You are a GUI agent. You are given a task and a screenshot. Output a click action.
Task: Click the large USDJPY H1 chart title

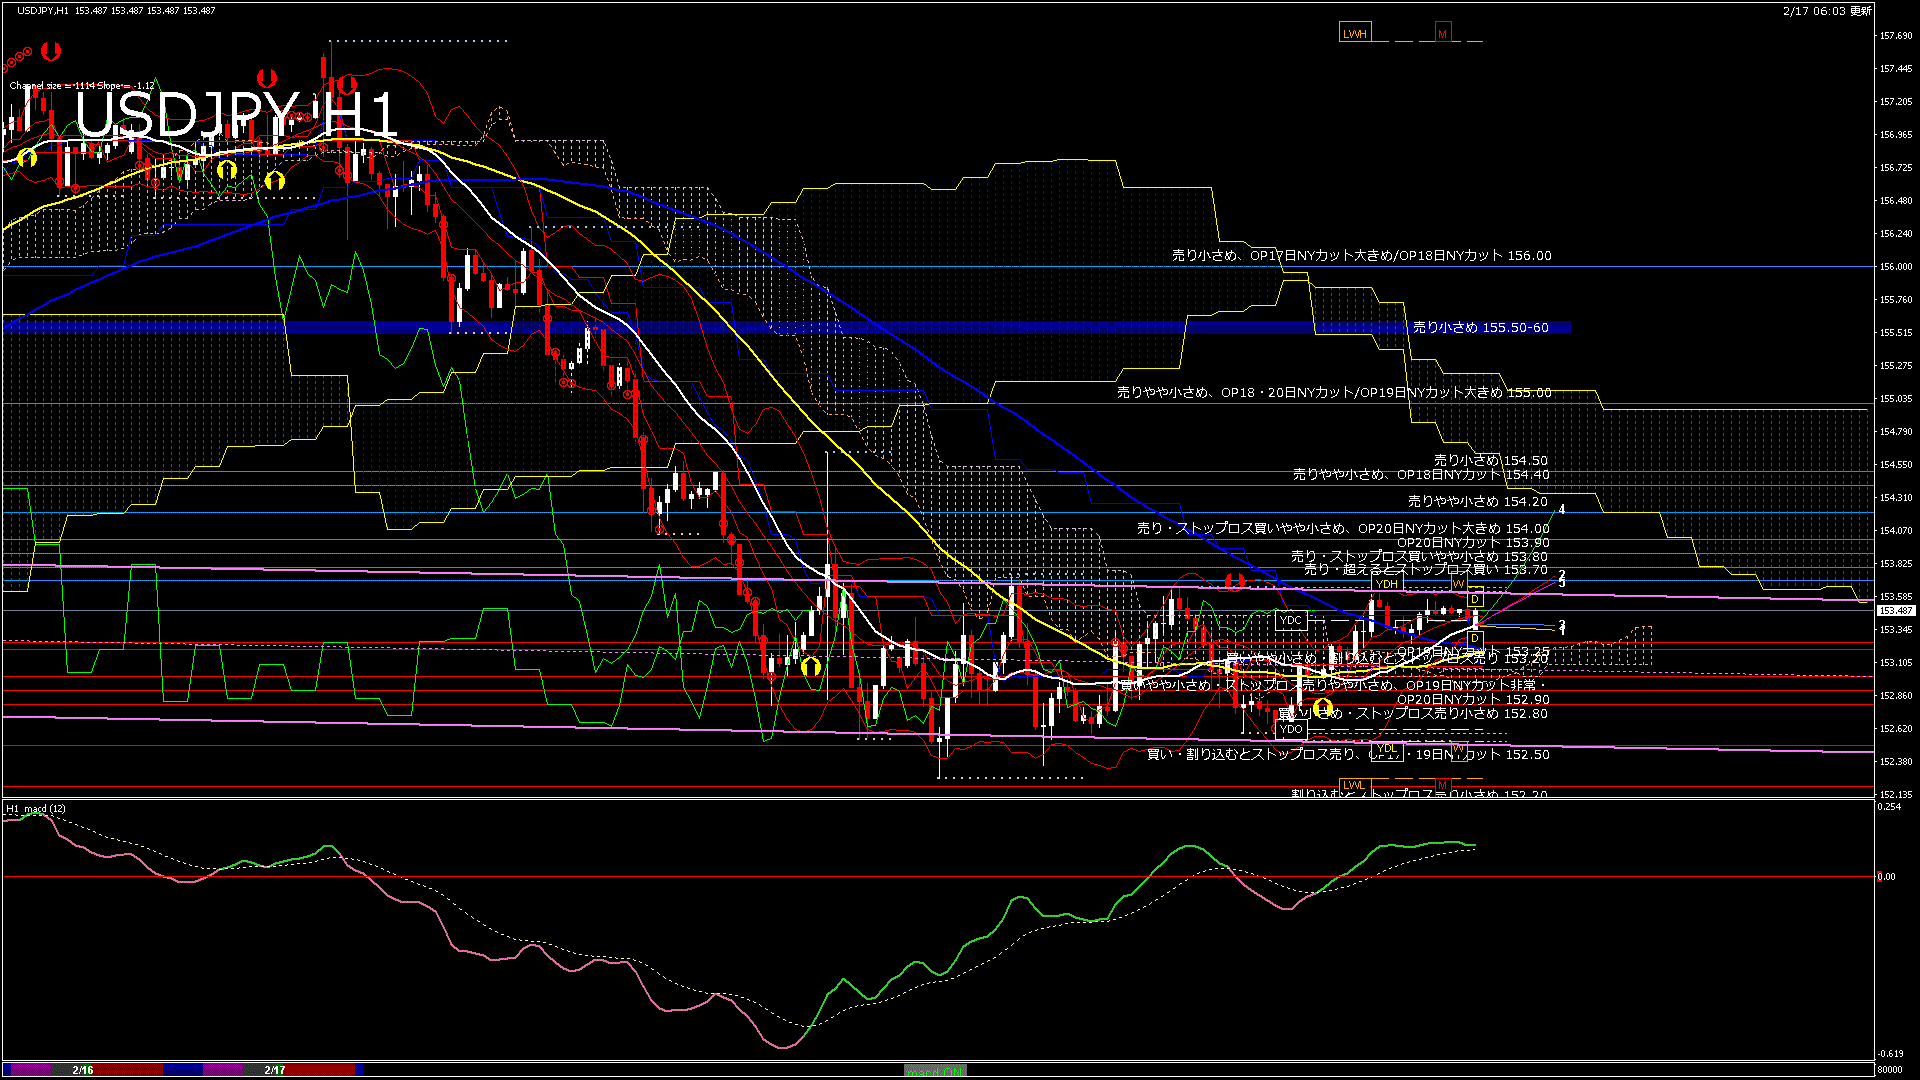coord(237,114)
